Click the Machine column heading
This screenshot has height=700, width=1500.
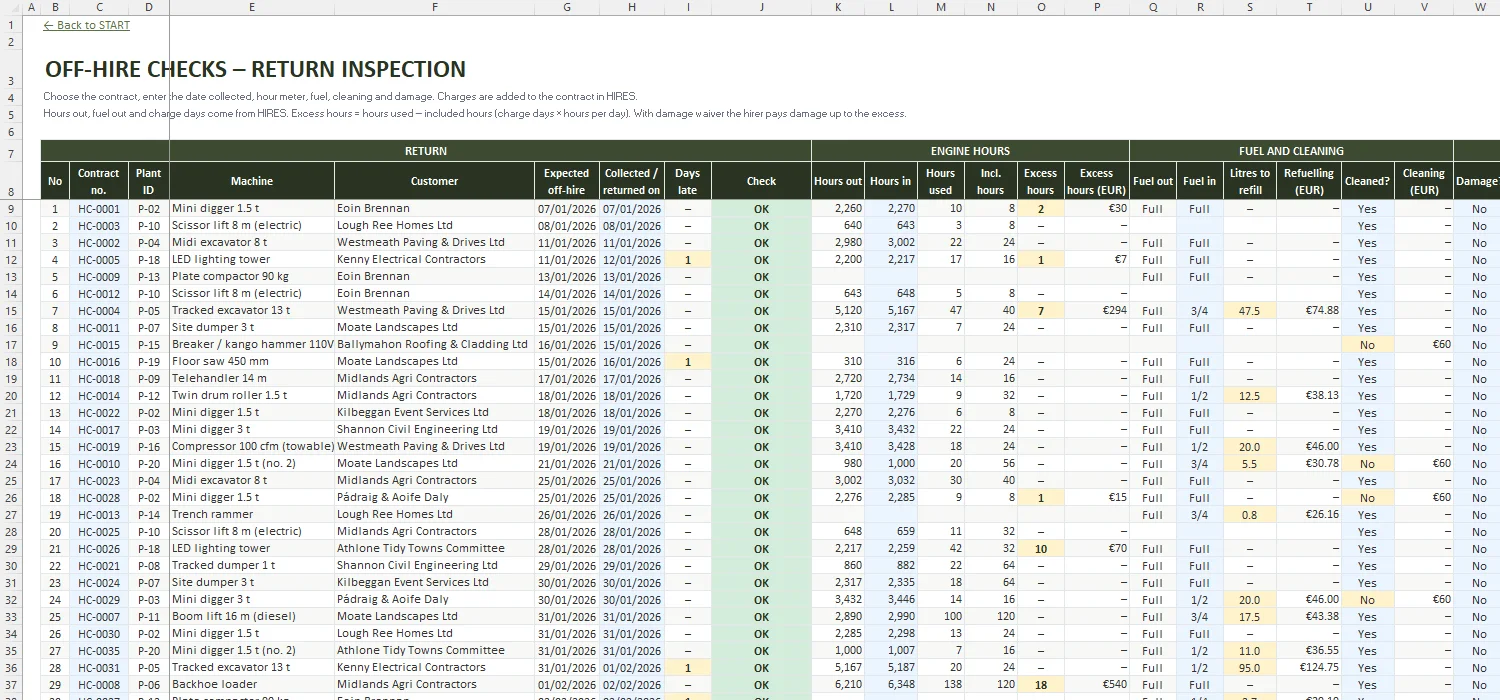pyautogui.click(x=252, y=181)
